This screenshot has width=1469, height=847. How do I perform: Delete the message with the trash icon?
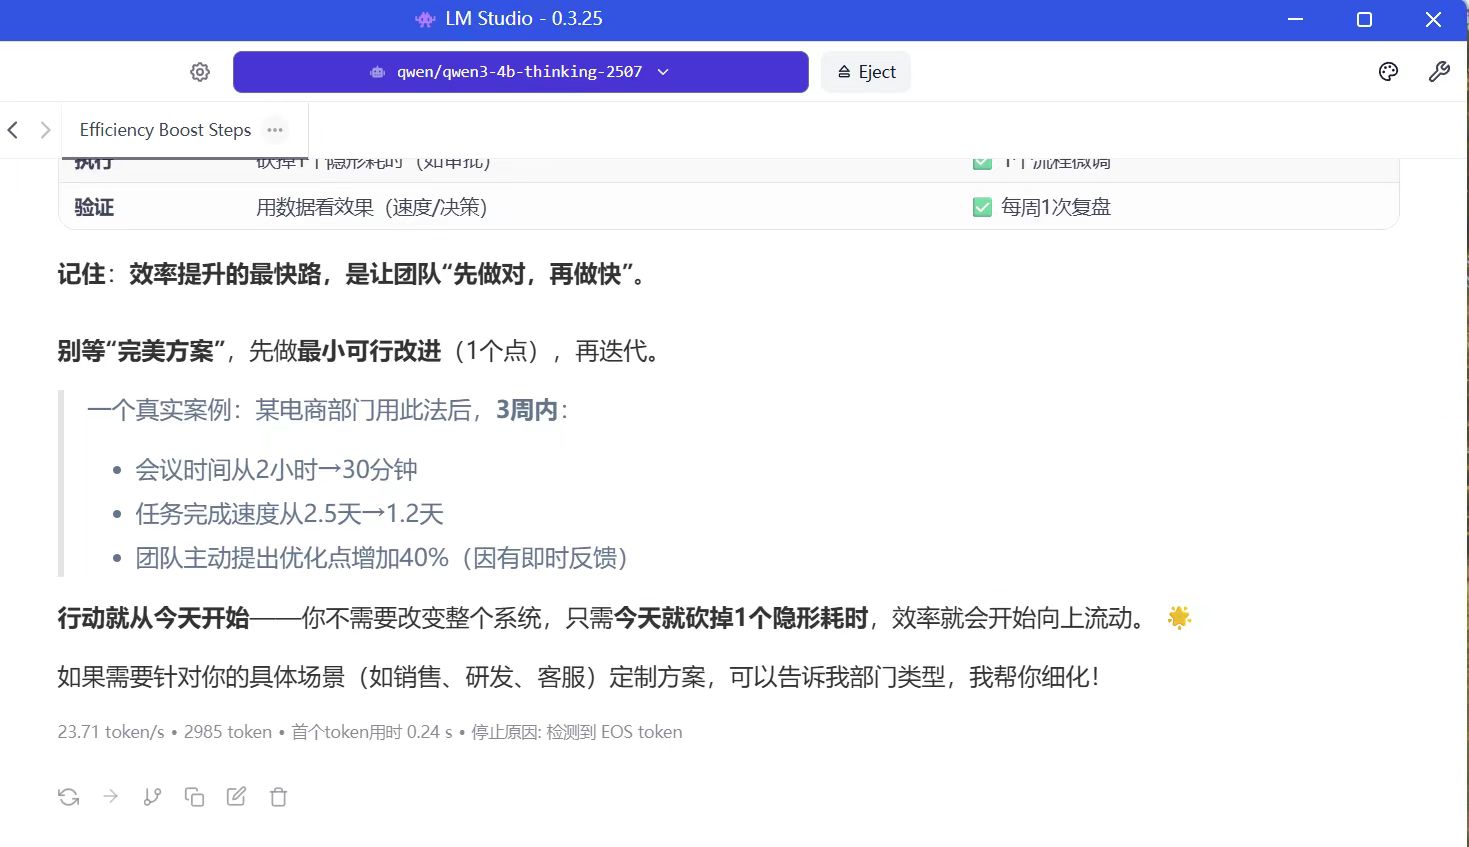tap(278, 797)
